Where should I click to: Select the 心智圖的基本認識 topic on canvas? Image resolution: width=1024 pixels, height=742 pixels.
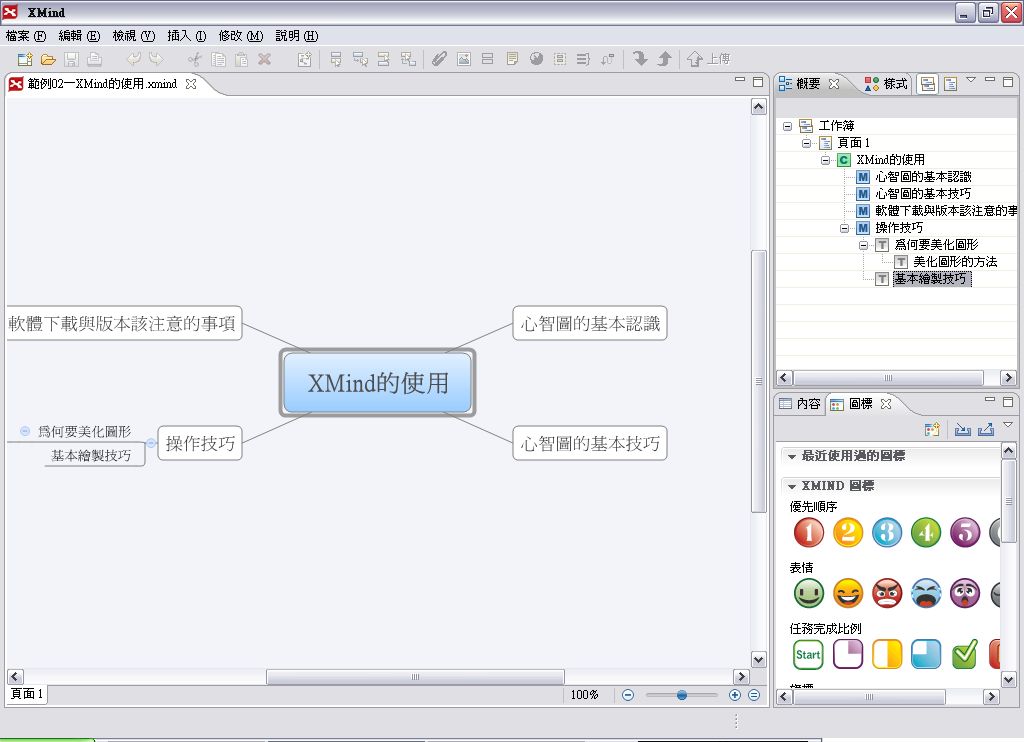pyautogui.click(x=590, y=323)
